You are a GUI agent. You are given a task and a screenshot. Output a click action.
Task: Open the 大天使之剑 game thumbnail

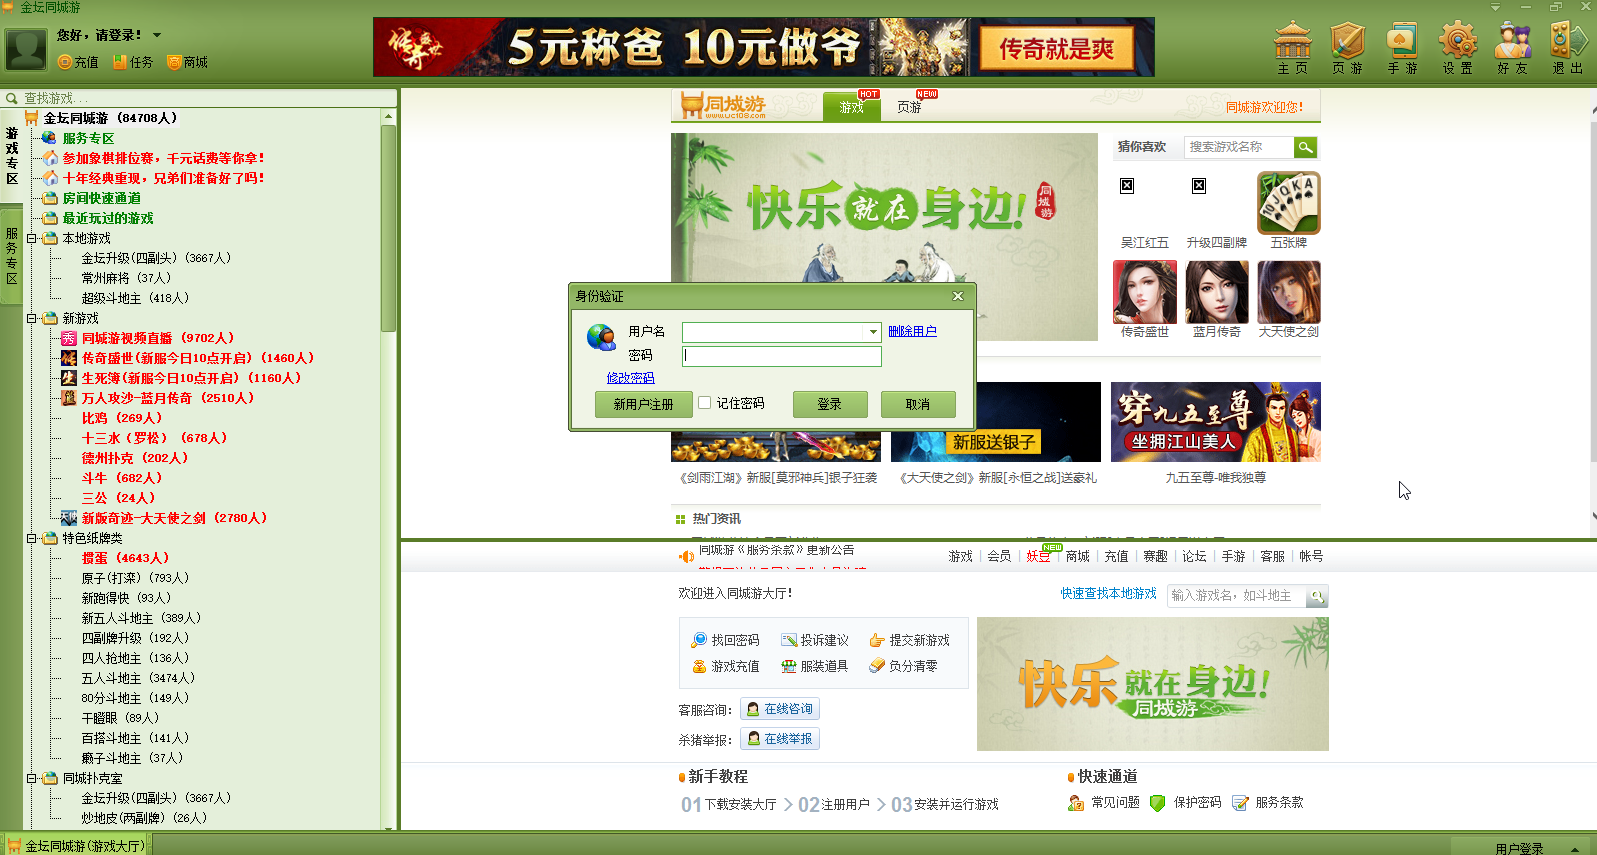[x=1289, y=292]
